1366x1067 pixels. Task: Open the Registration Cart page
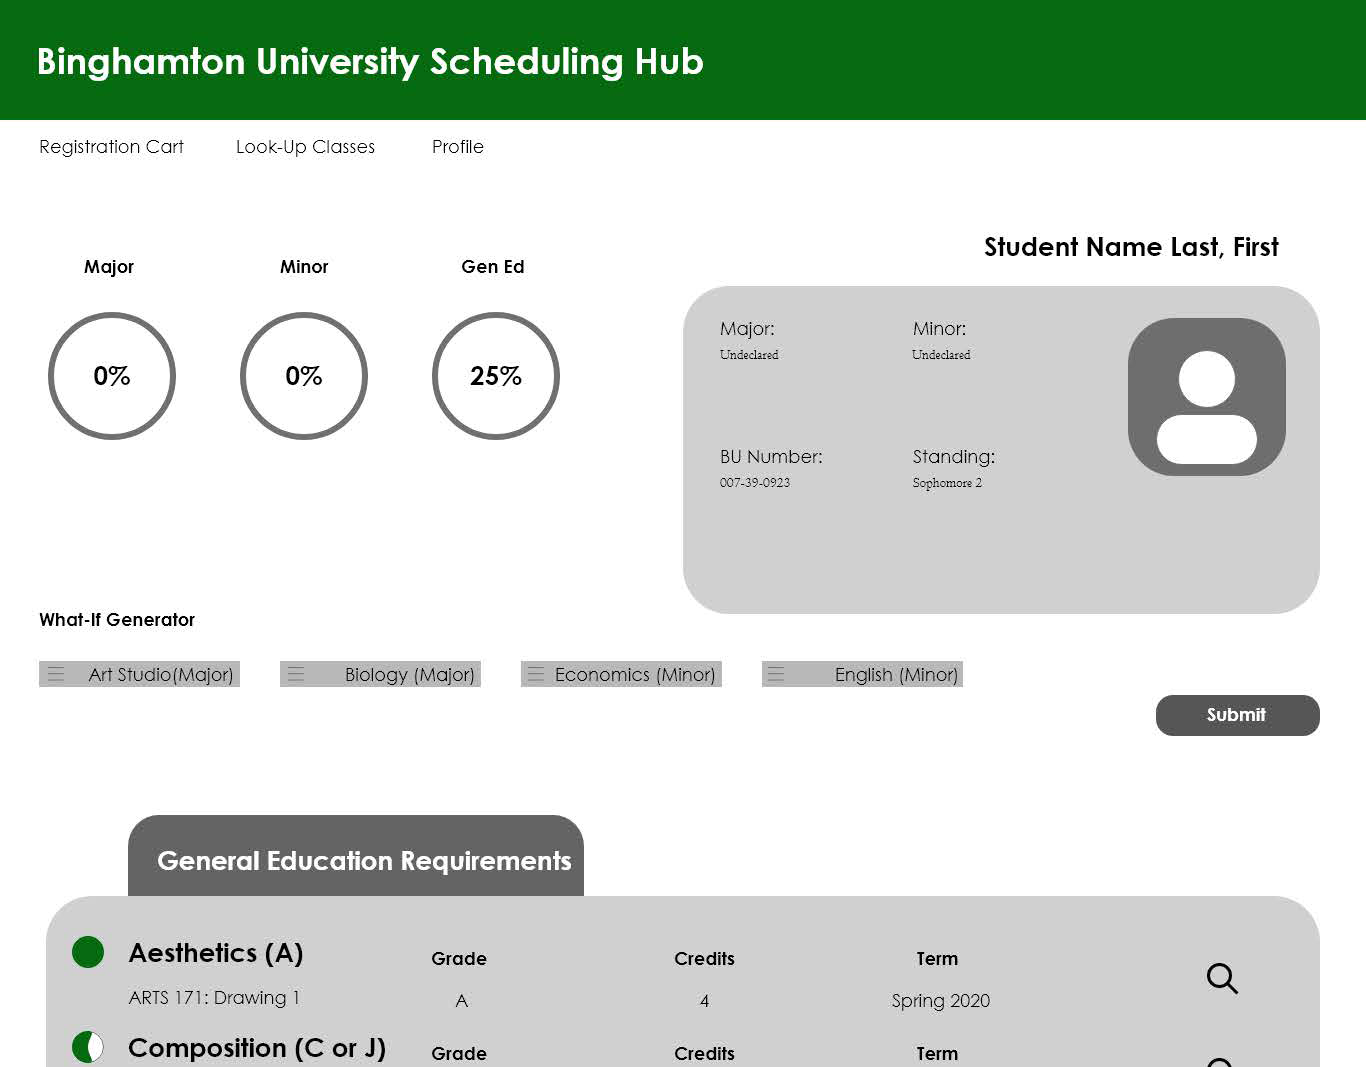point(111,147)
